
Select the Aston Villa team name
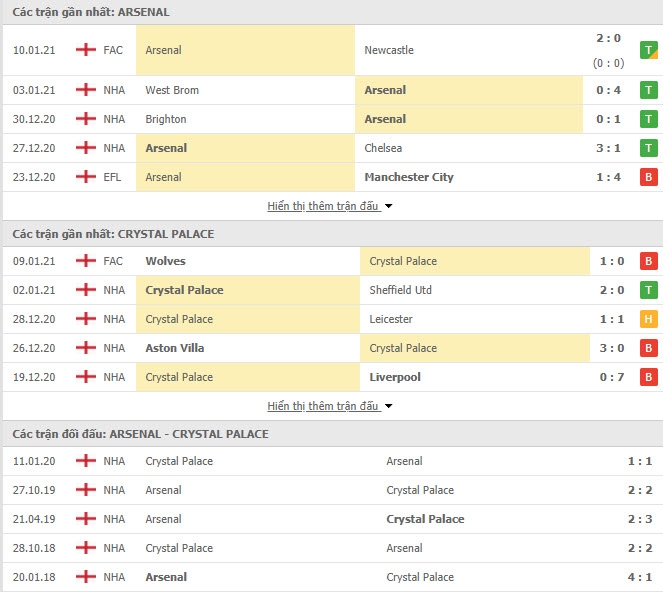pyautogui.click(x=175, y=348)
